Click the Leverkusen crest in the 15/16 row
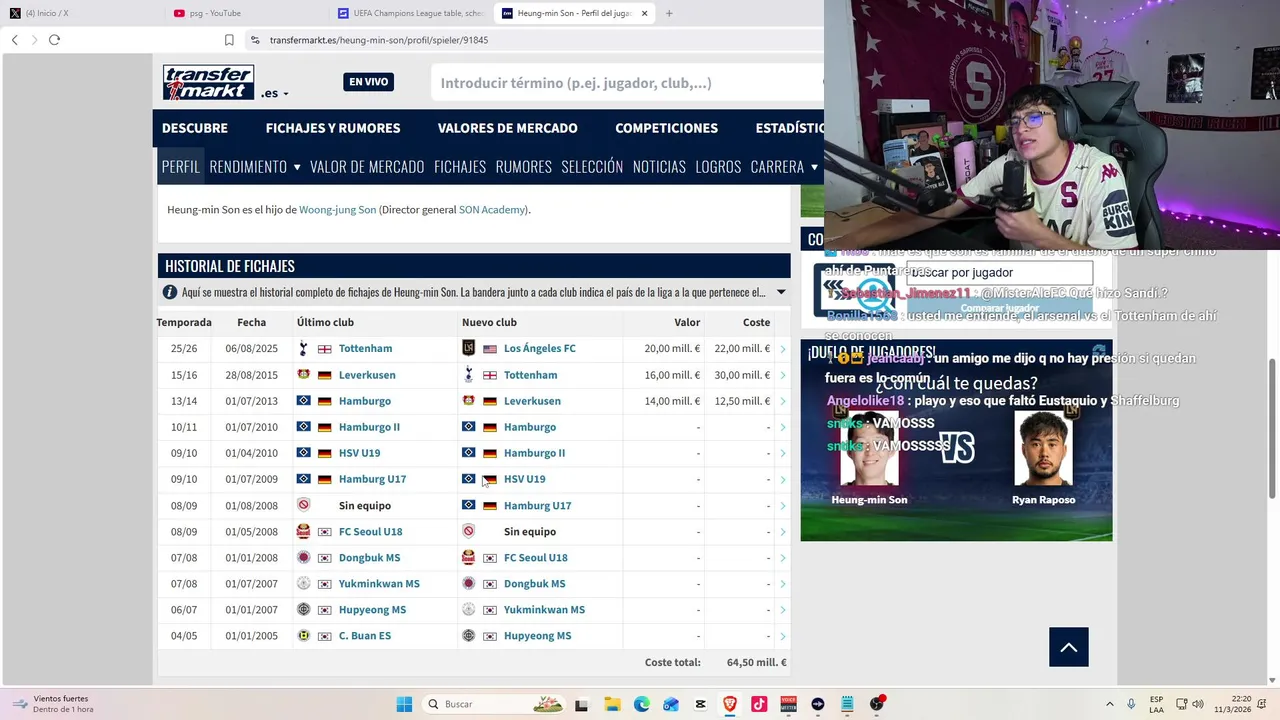The width and height of the screenshot is (1280, 720). (x=303, y=374)
